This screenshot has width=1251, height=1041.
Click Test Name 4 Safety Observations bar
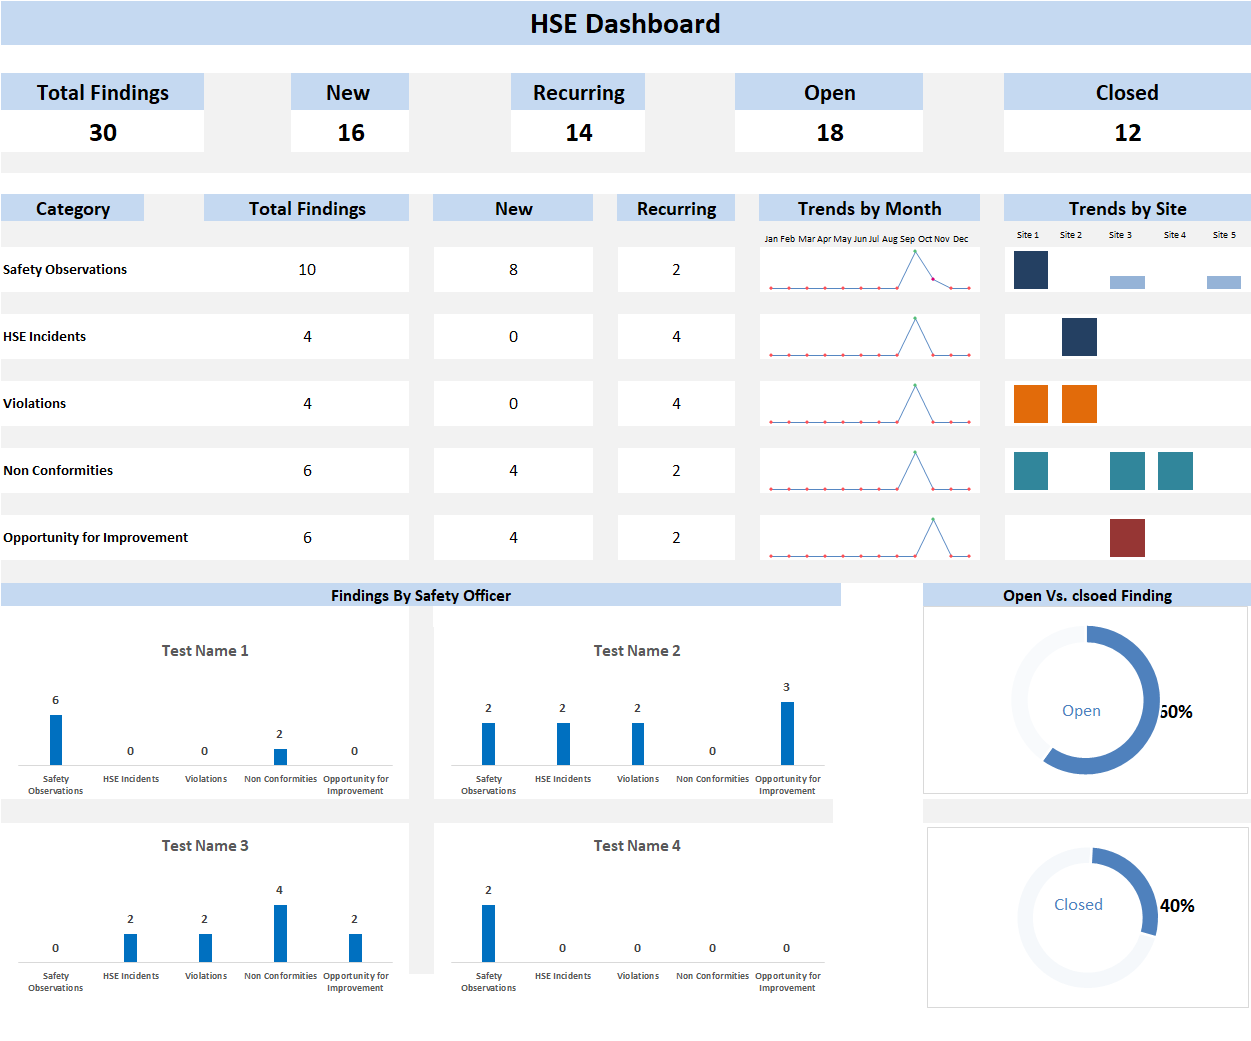[x=488, y=933]
